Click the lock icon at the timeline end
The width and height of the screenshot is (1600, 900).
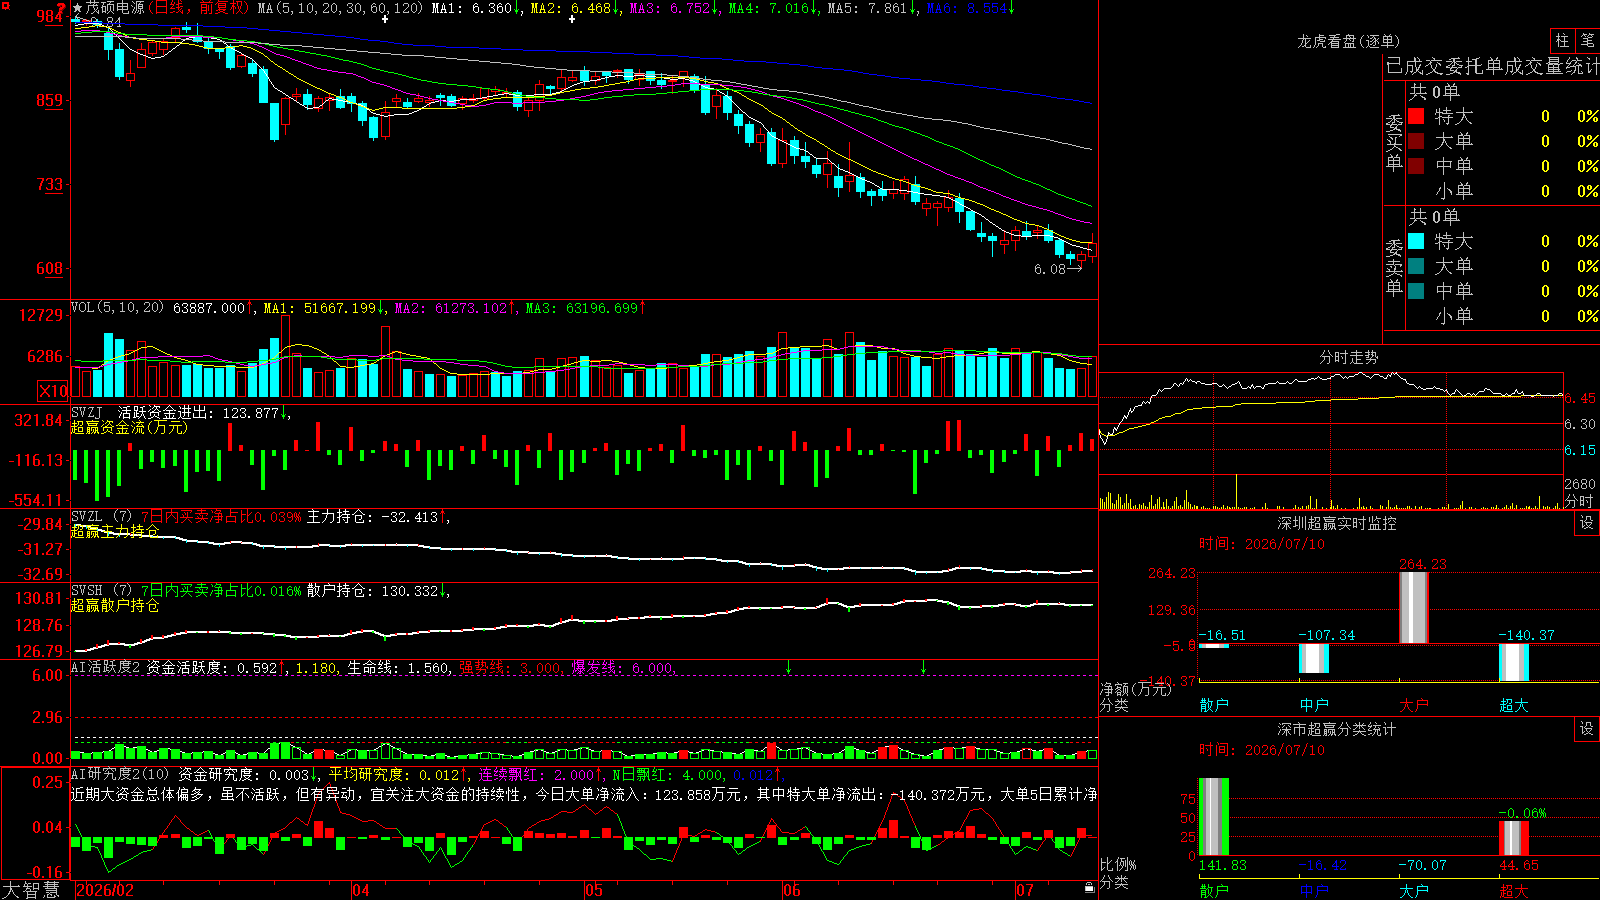point(1089,887)
